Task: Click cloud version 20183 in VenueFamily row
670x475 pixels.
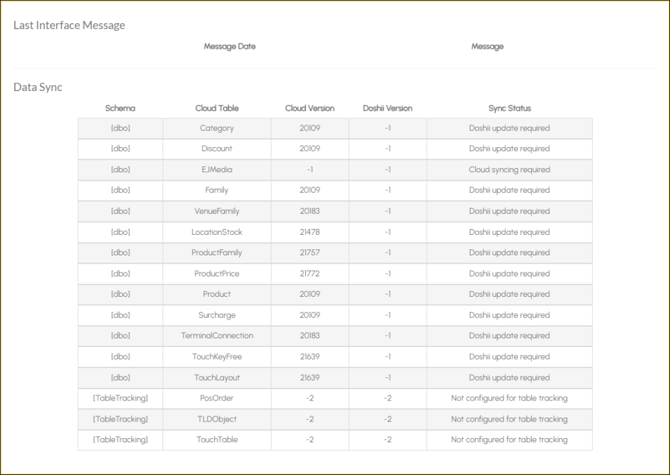Action: (310, 211)
